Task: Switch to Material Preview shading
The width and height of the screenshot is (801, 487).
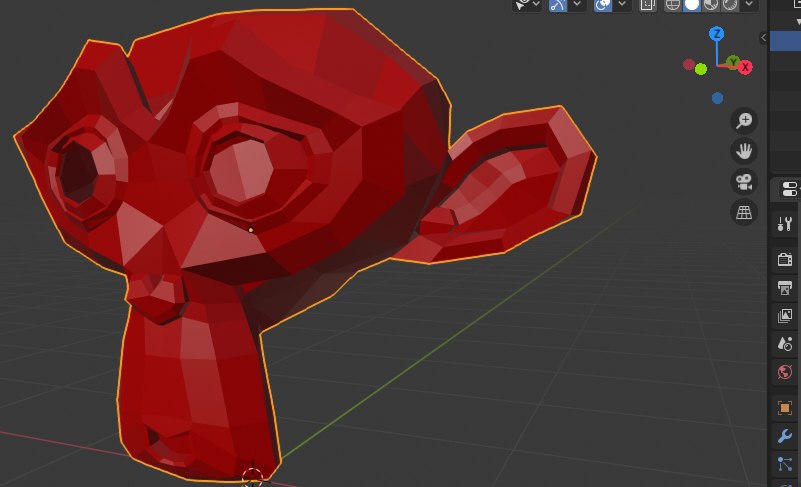Action: [x=711, y=5]
